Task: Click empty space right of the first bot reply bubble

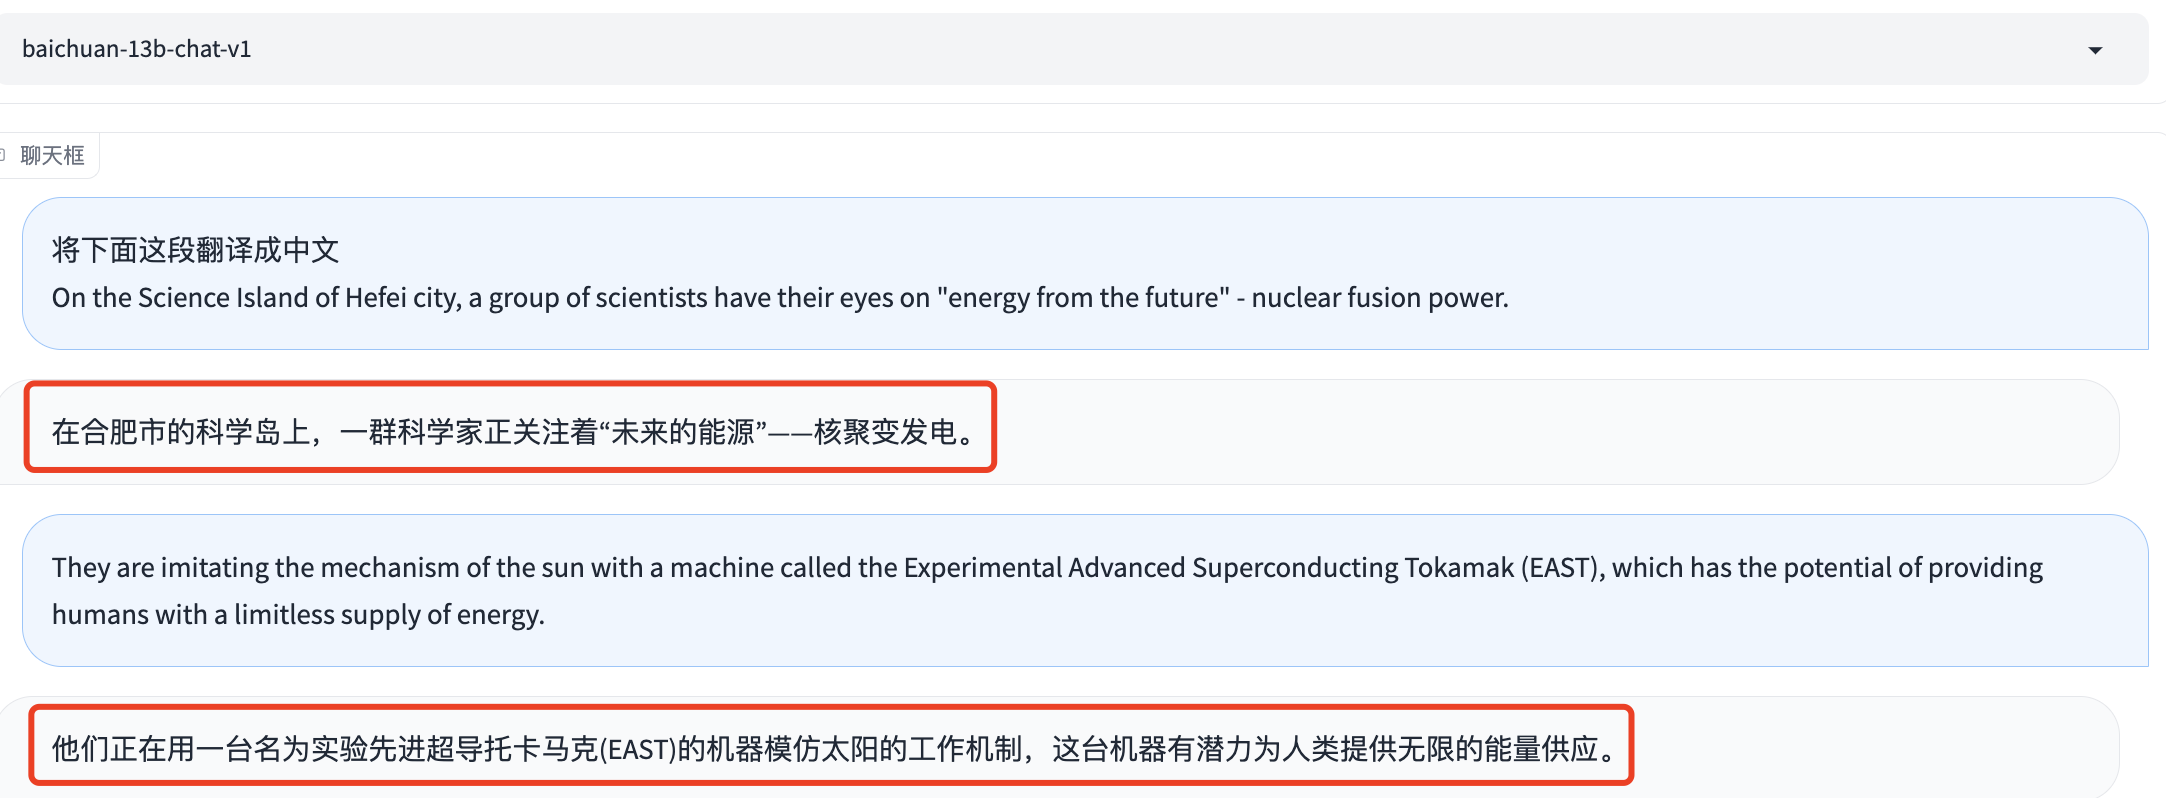Action: [x=1550, y=432]
